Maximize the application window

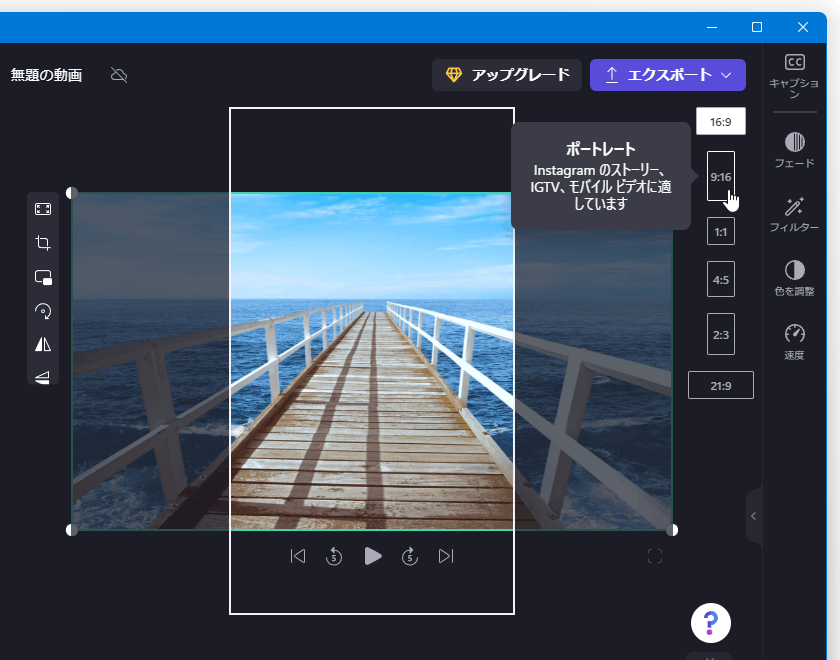click(x=757, y=27)
